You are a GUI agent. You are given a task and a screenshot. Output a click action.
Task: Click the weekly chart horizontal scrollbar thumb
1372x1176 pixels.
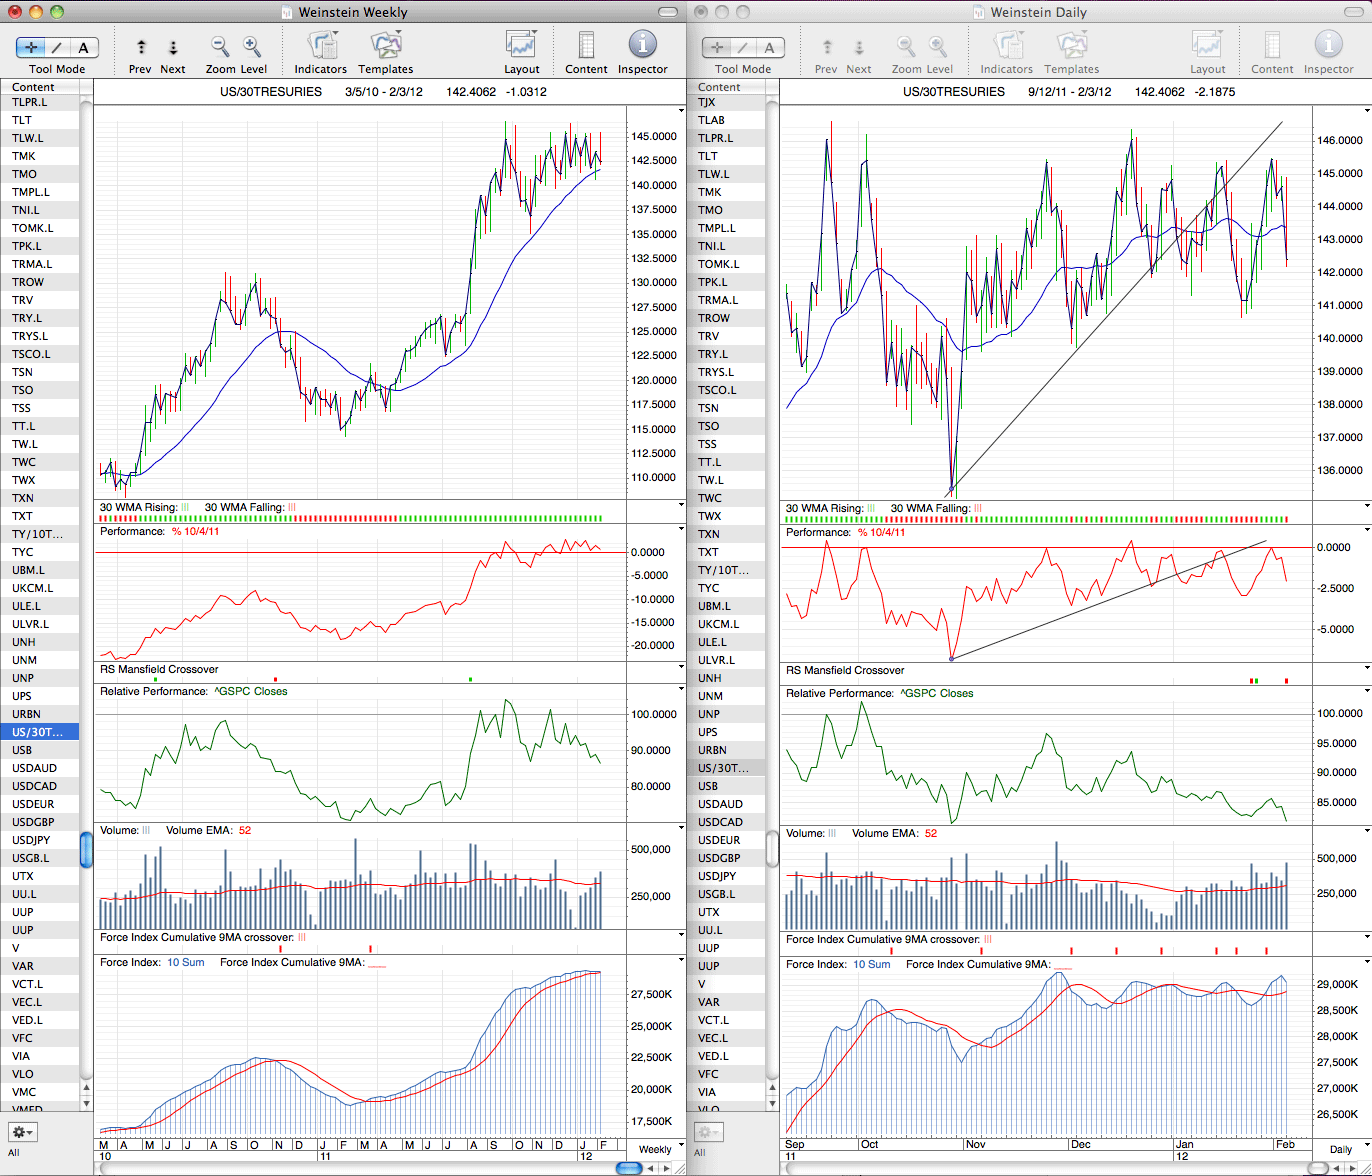point(629,1168)
